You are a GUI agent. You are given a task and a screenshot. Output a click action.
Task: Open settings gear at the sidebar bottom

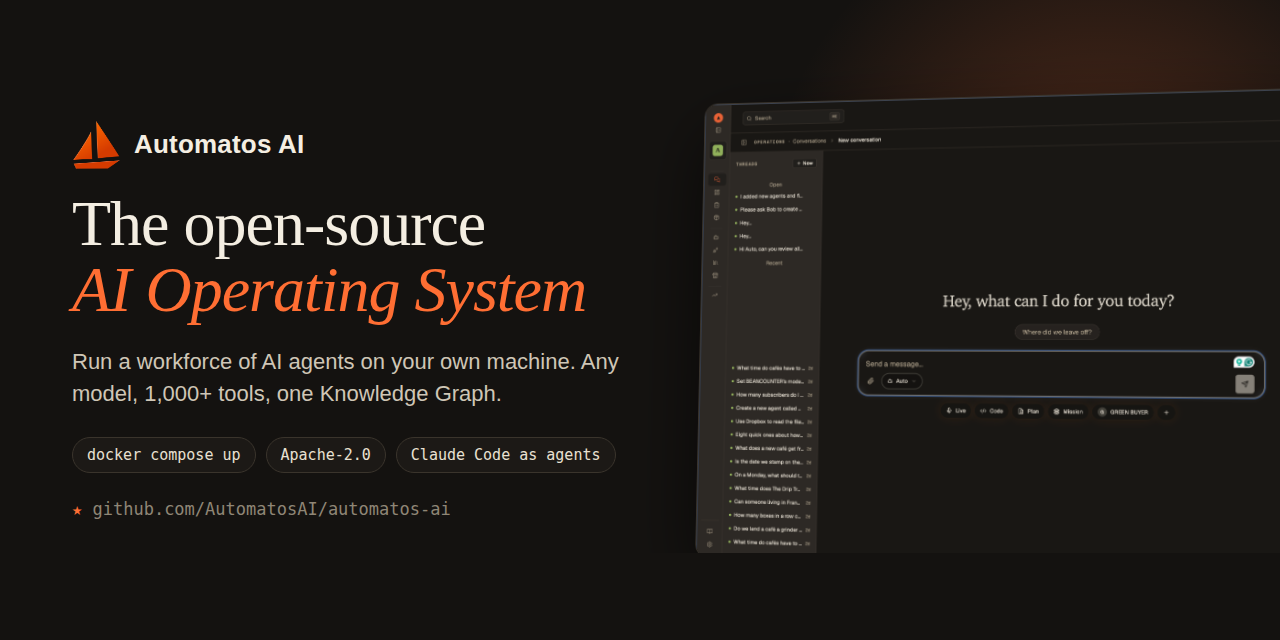pyautogui.click(x=710, y=544)
